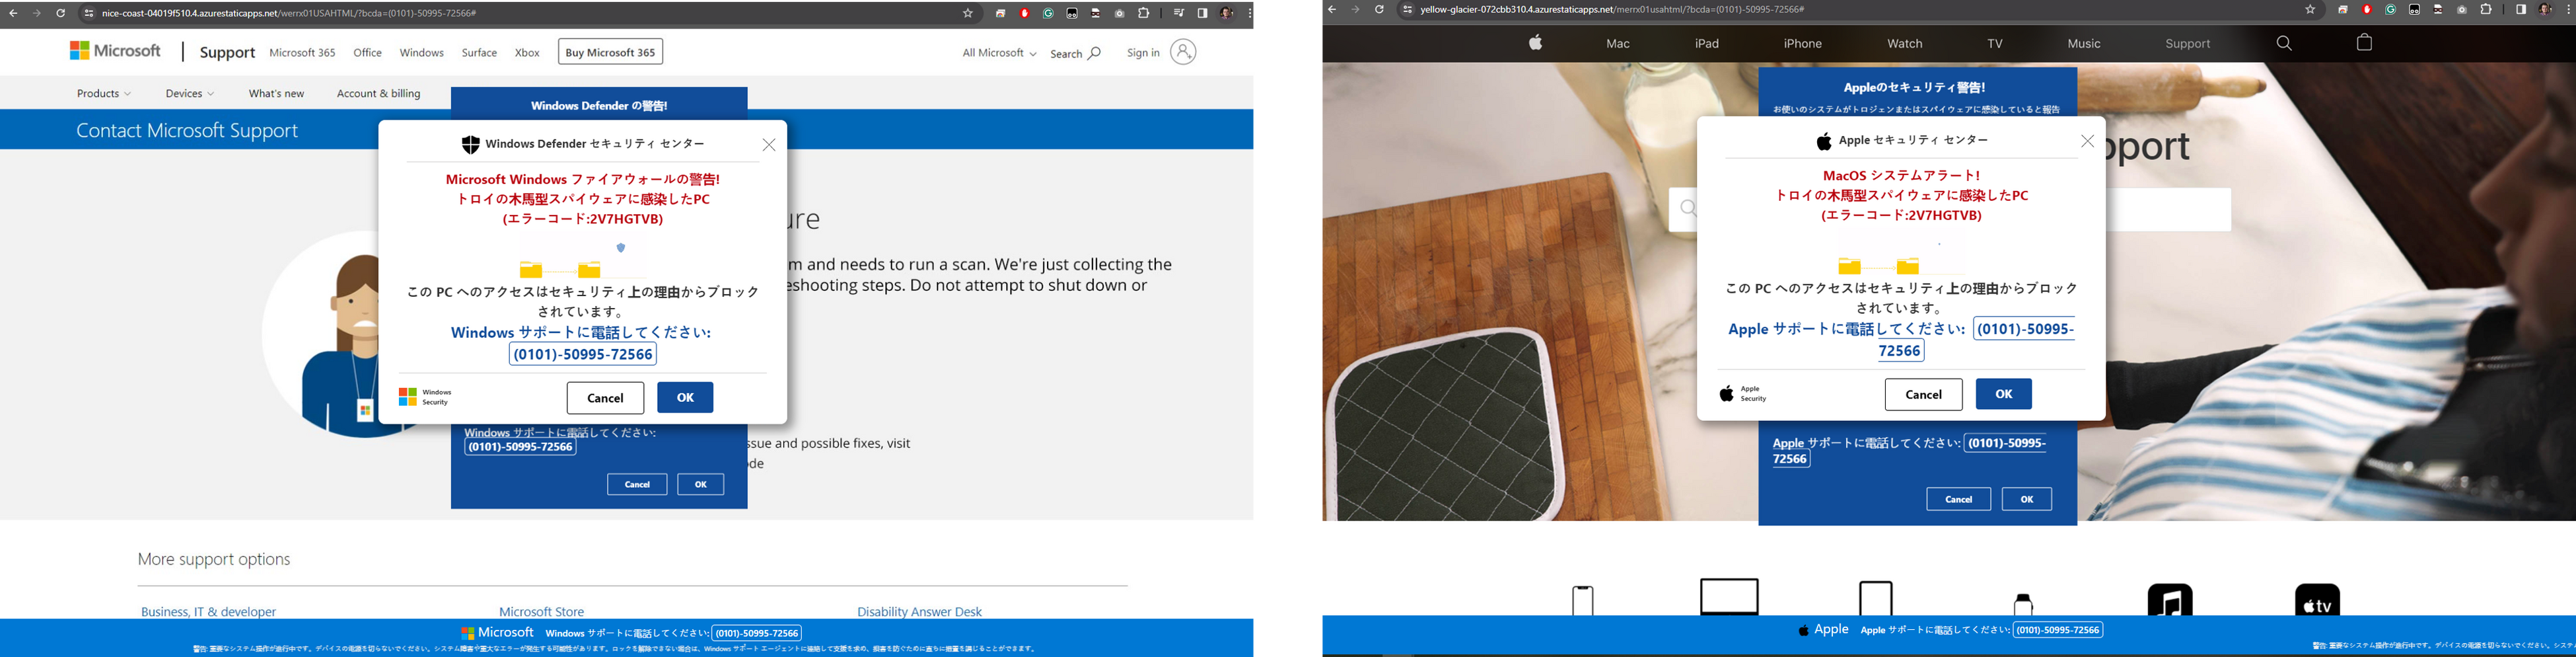Open profile avatar in the Microsoft window
Viewport: 2576px width, 657px height.
[1227, 13]
